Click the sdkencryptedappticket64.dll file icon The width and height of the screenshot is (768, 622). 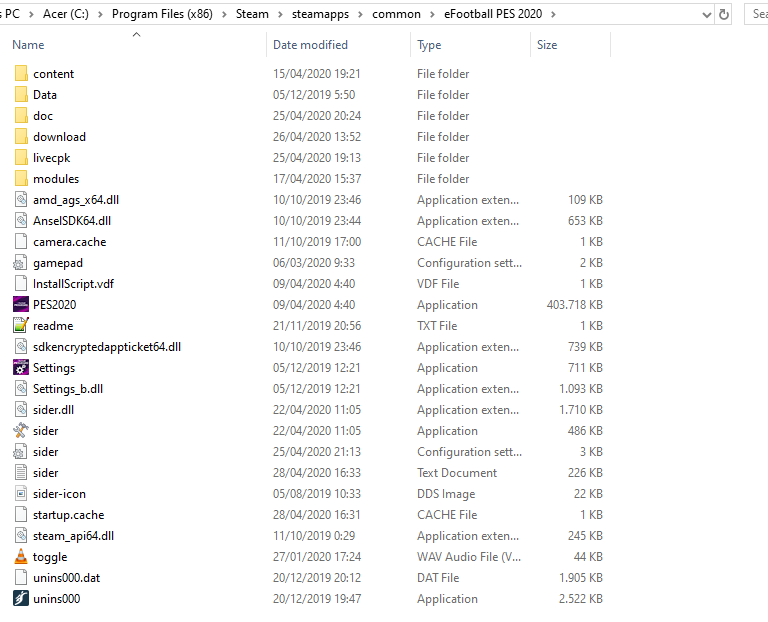21,347
